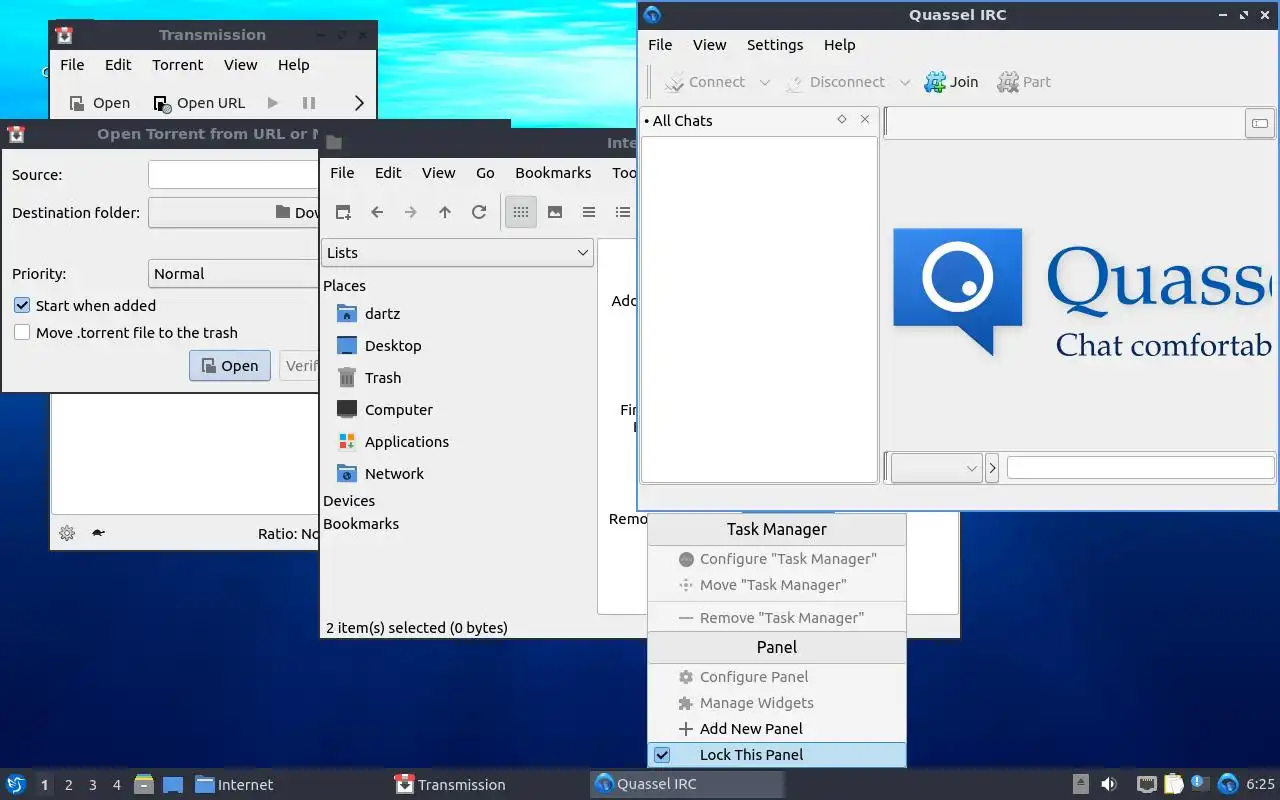Open the Torrent menu in Transmission
The width and height of the screenshot is (1280, 800).
[x=177, y=65]
